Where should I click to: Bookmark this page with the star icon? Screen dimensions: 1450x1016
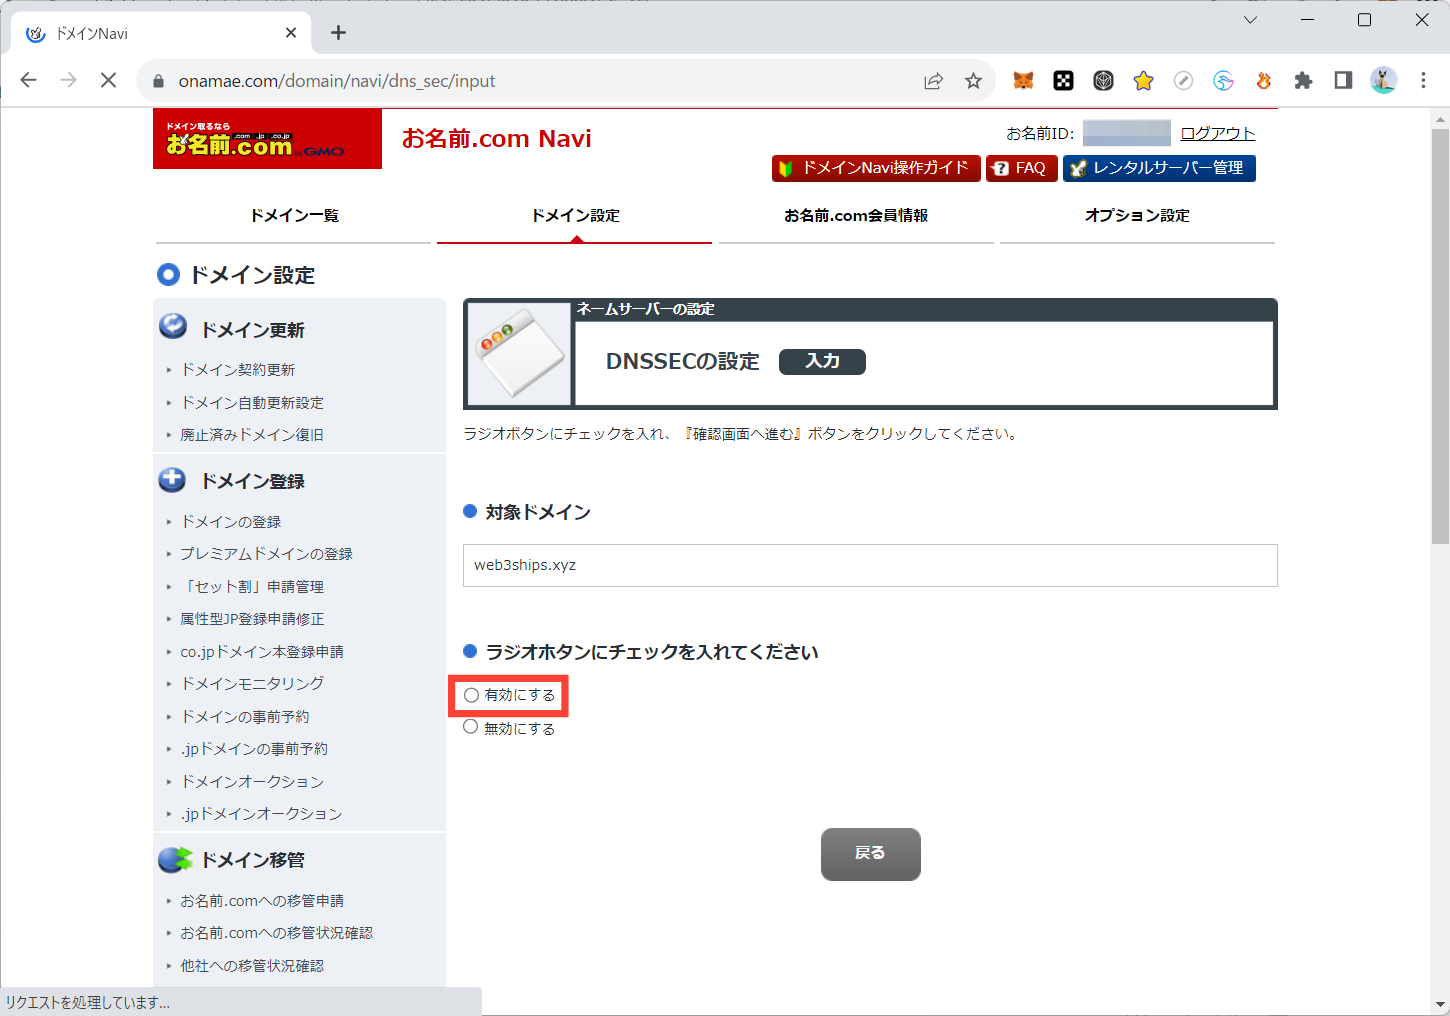tap(973, 81)
